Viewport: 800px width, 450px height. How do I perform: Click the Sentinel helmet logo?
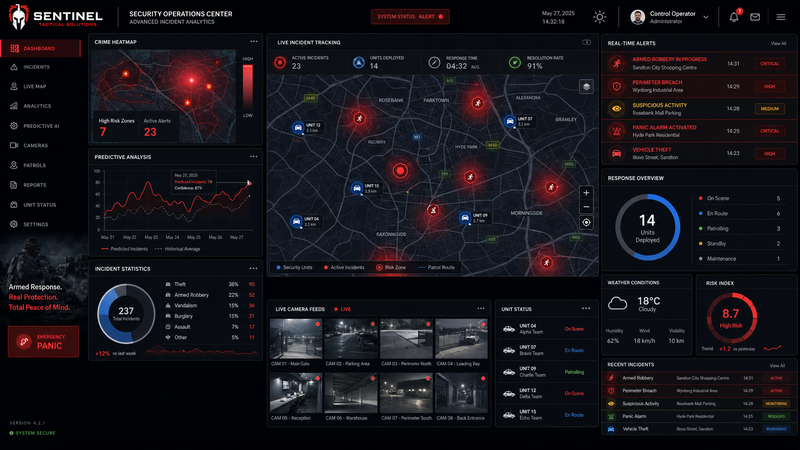coord(18,16)
